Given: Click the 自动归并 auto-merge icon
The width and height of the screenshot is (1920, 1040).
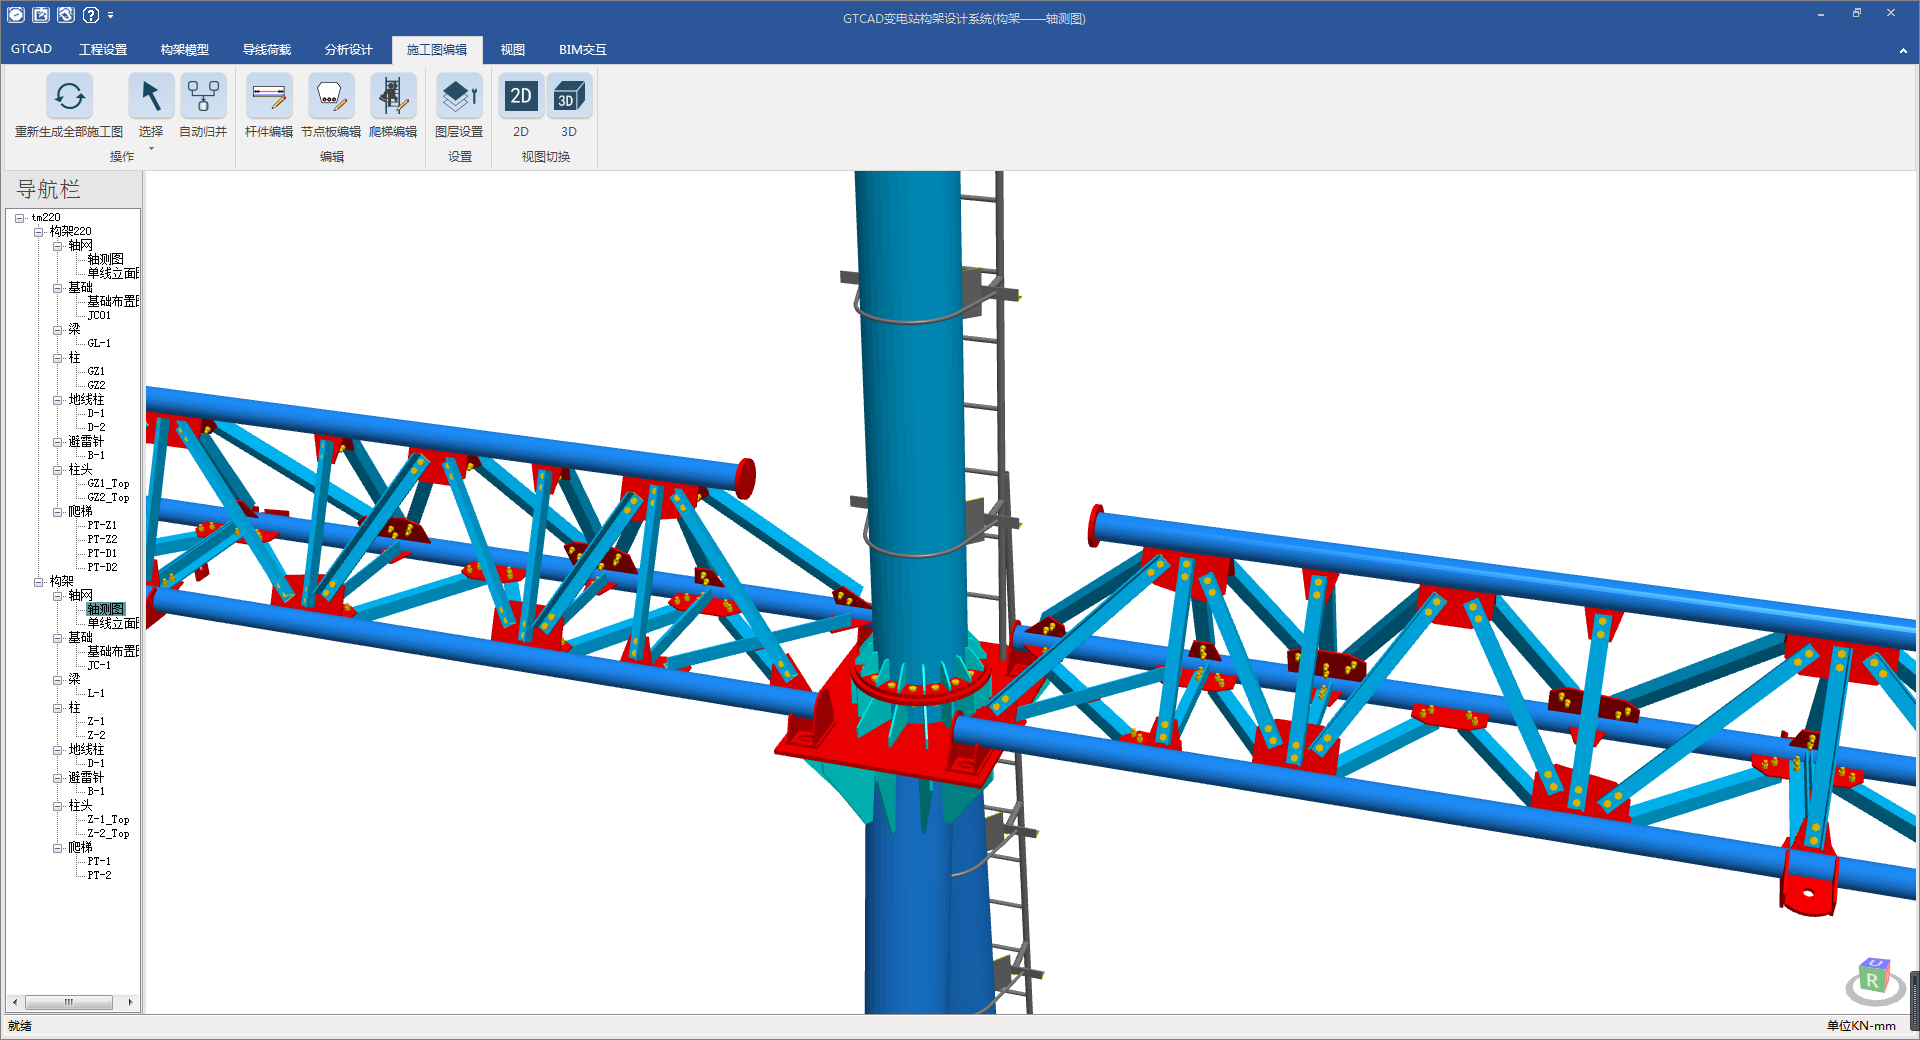Looking at the screenshot, I should [203, 97].
